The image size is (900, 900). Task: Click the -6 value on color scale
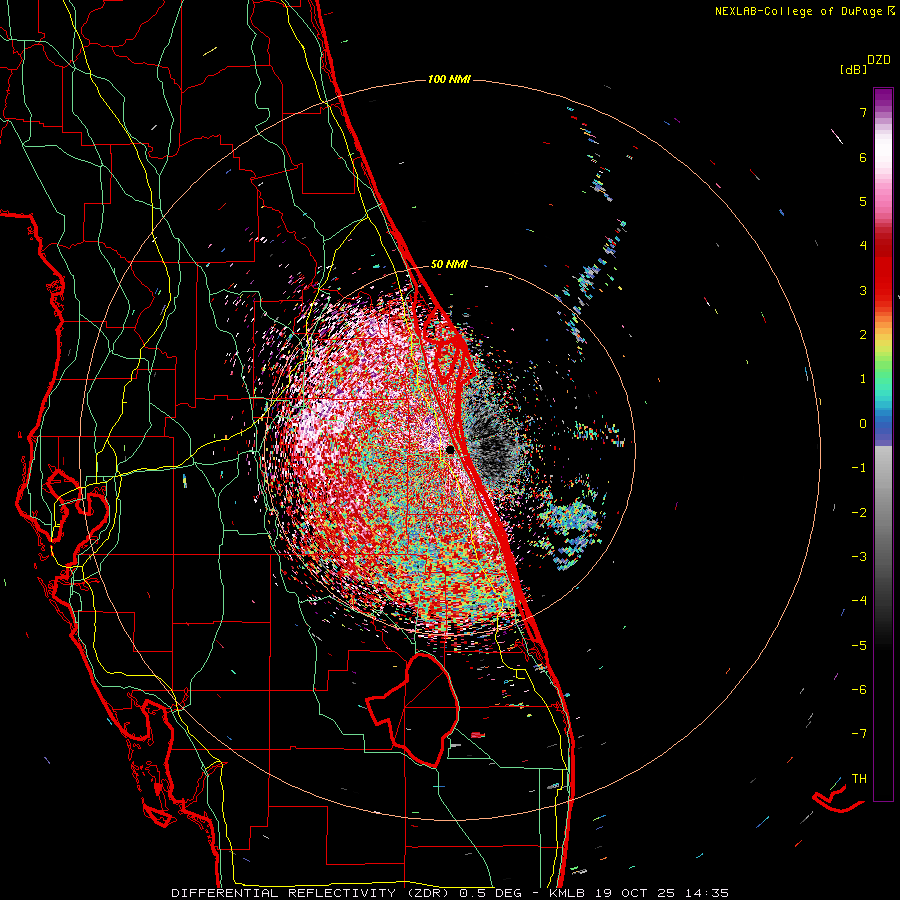[x=859, y=690]
